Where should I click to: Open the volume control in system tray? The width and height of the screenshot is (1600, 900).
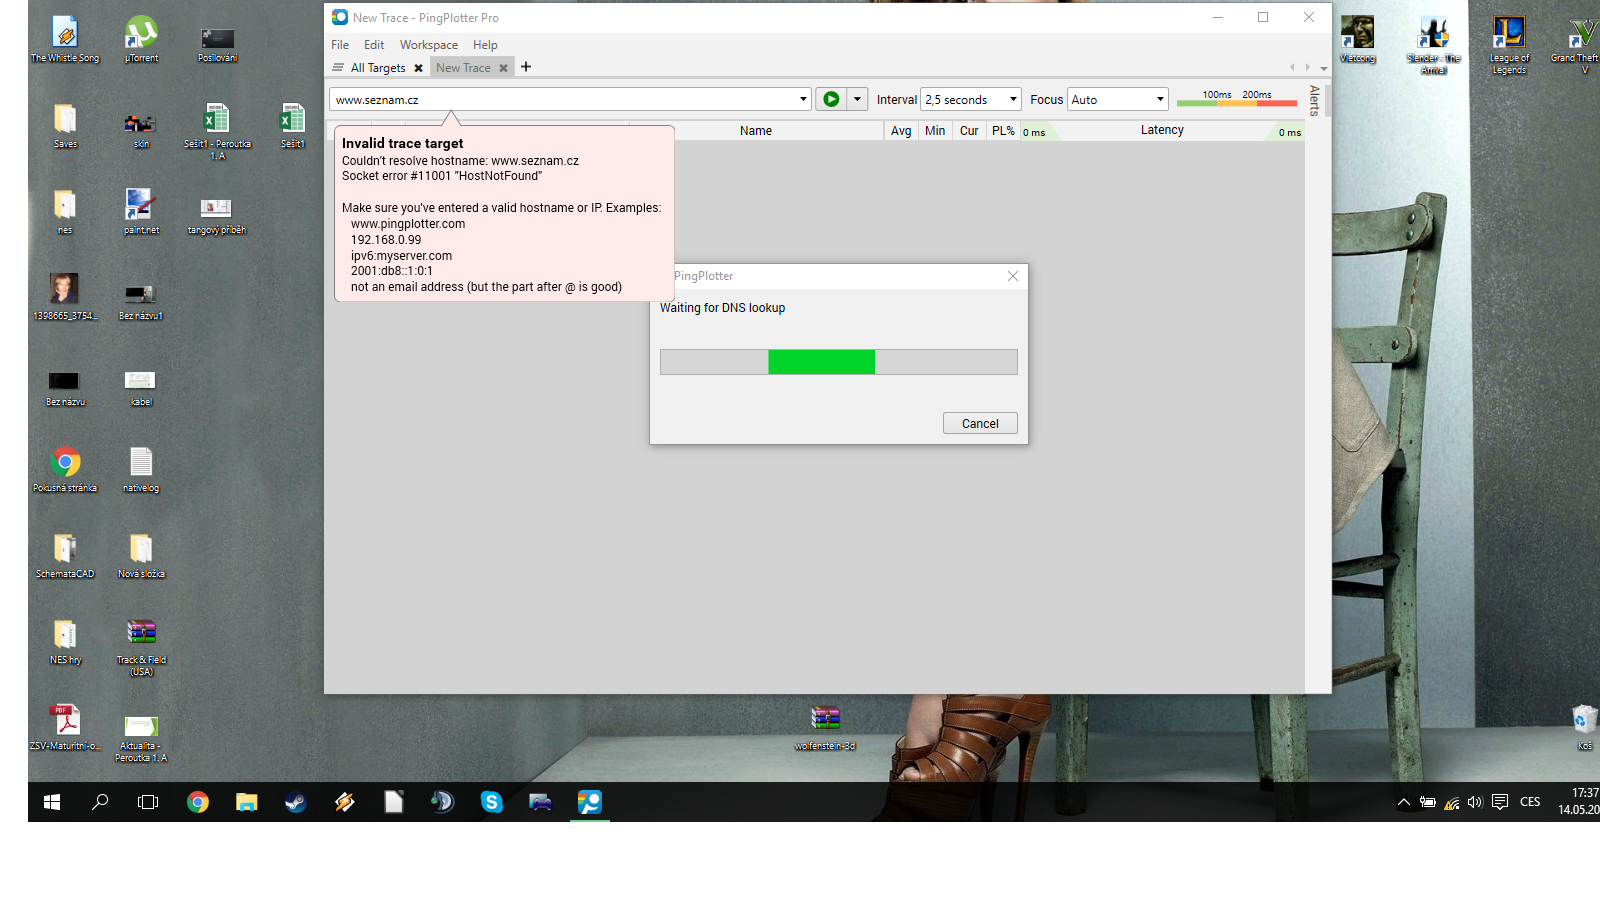point(1475,802)
